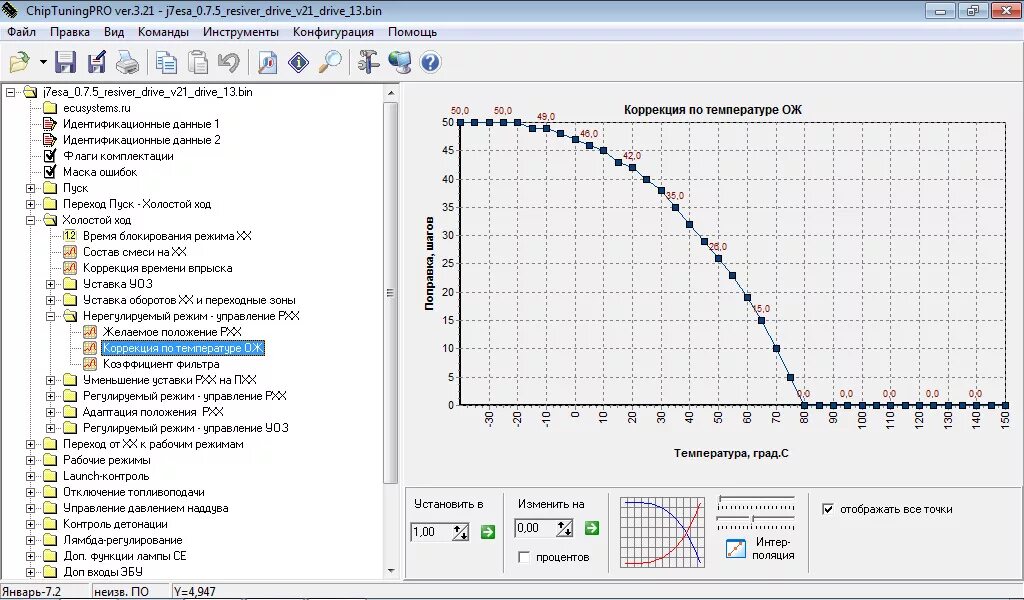Apply 'Установить в' value with green arrow
This screenshot has width=1024, height=600.
(488, 532)
